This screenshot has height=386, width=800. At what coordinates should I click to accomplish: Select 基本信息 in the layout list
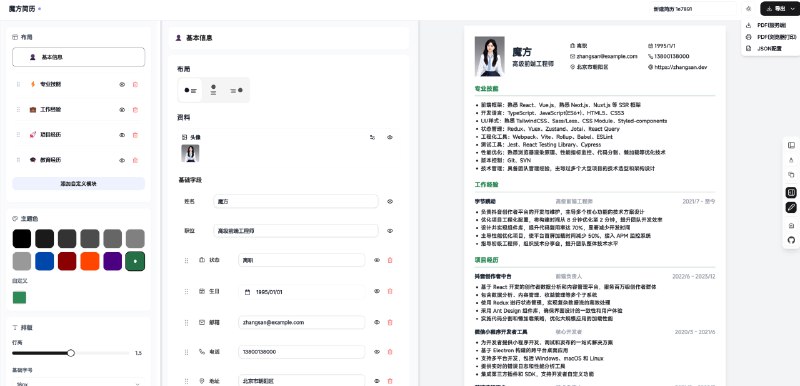coord(79,57)
